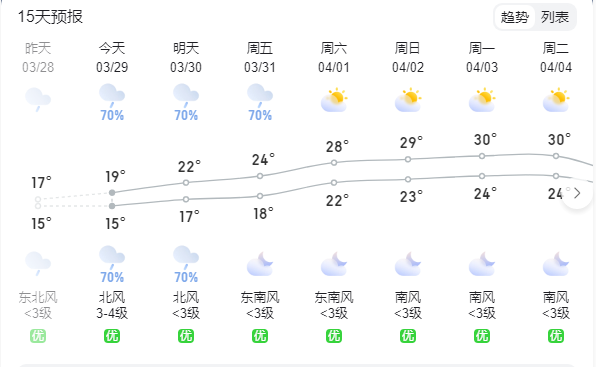
Task: Click today's daytime rain cloud icon
Action: point(112,96)
